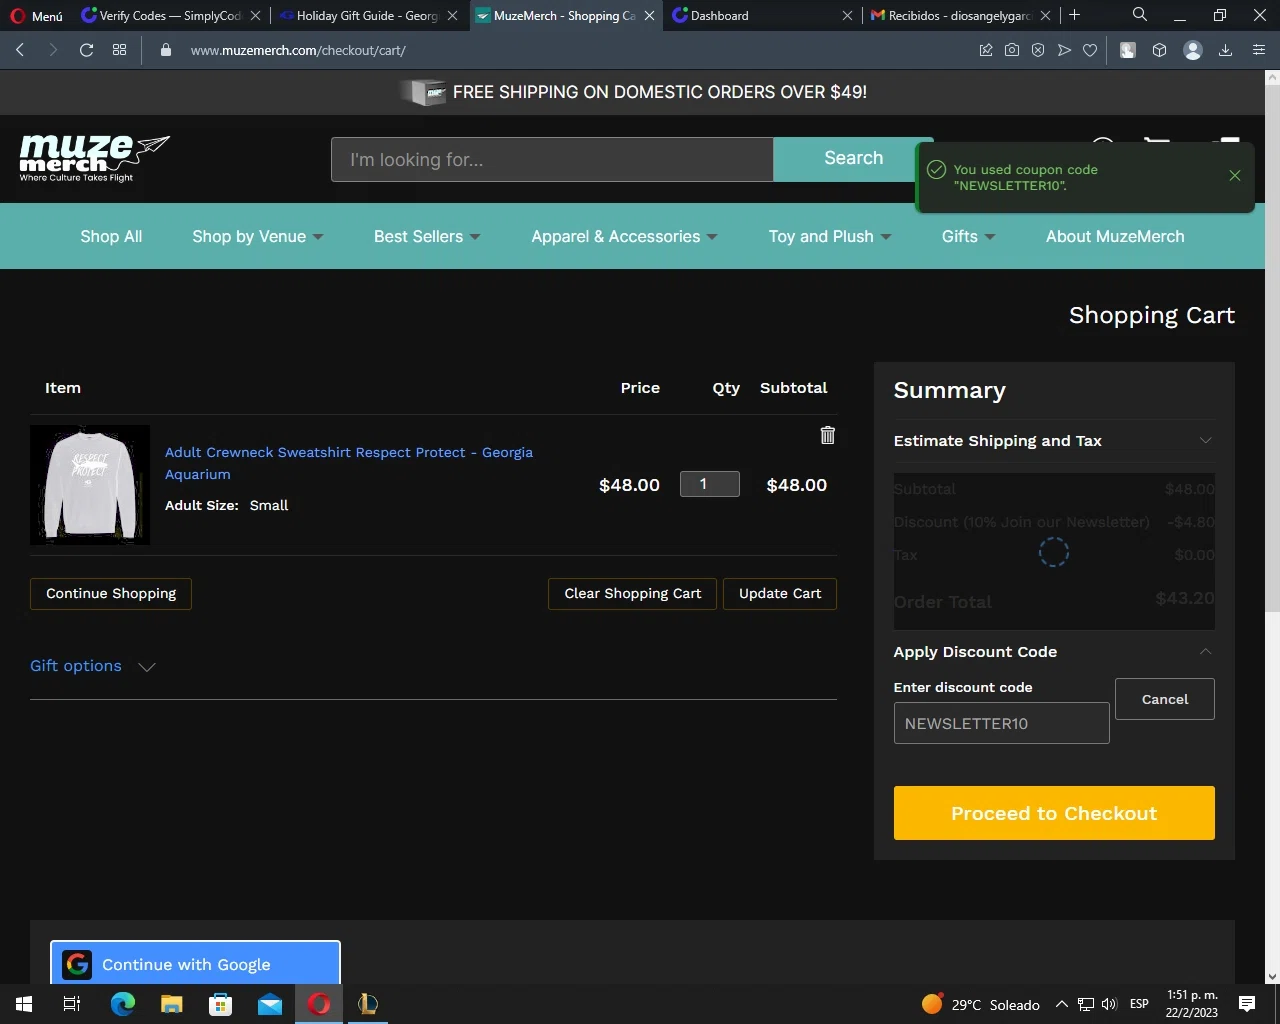Screen dimensions: 1280x1024
Task: Add page to bookmarks with heart icon
Action: tap(1090, 50)
